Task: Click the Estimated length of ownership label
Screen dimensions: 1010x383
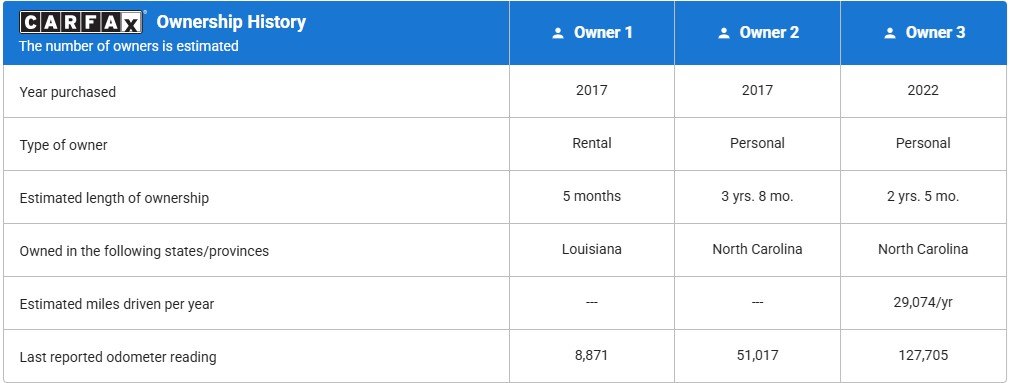Action: [114, 198]
